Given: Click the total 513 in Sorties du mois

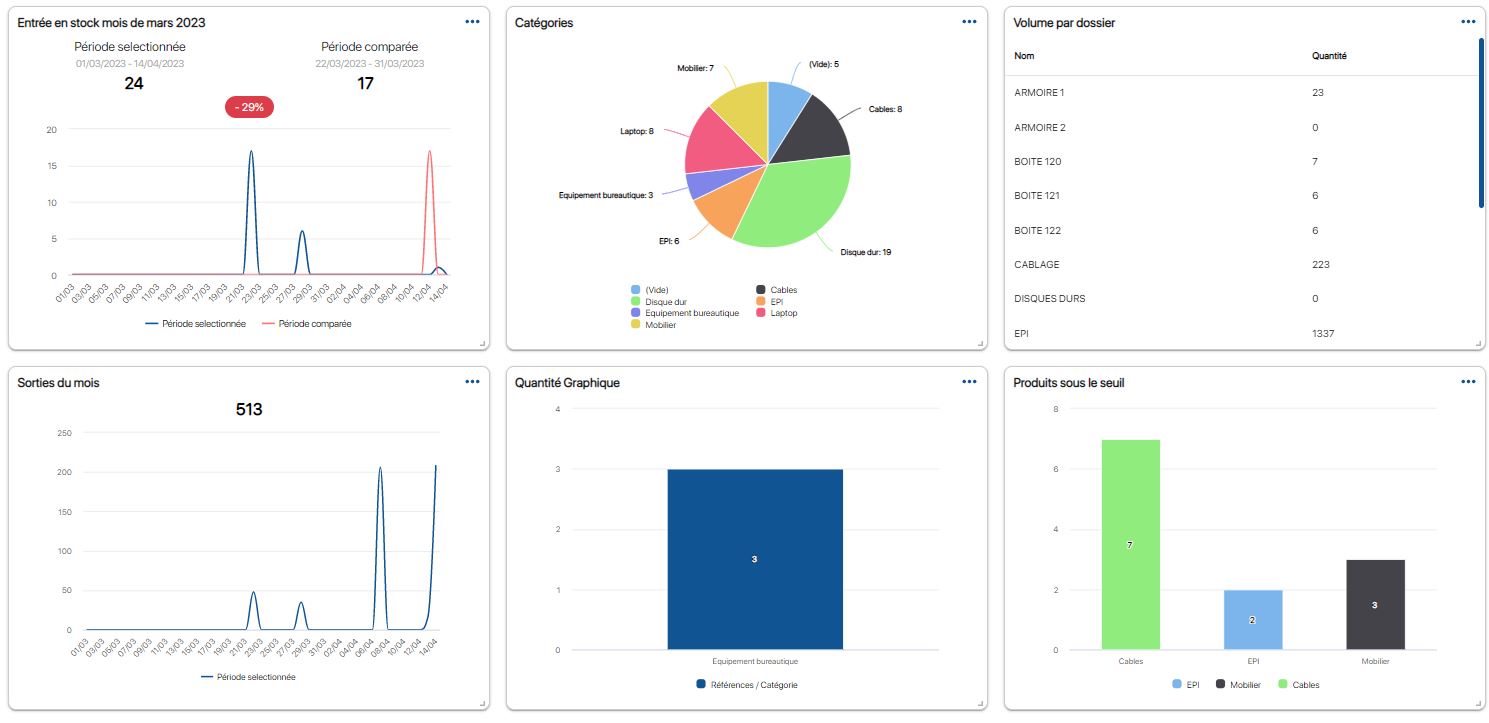Looking at the screenshot, I should point(249,409).
